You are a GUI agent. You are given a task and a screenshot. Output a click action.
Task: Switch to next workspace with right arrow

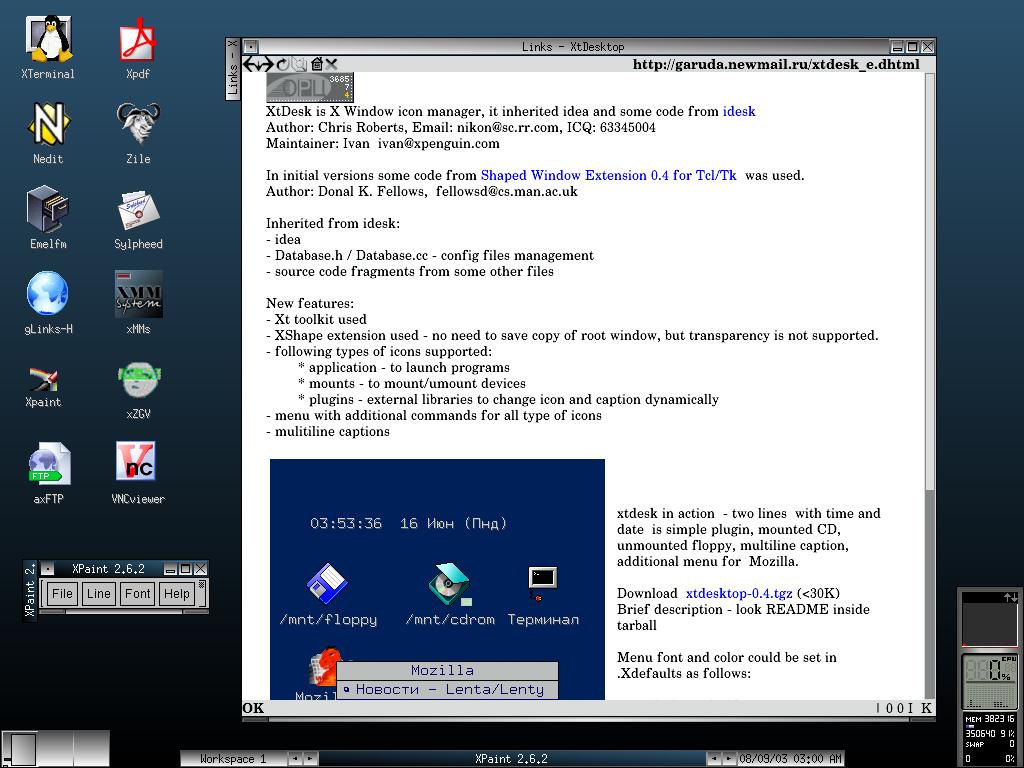point(310,759)
